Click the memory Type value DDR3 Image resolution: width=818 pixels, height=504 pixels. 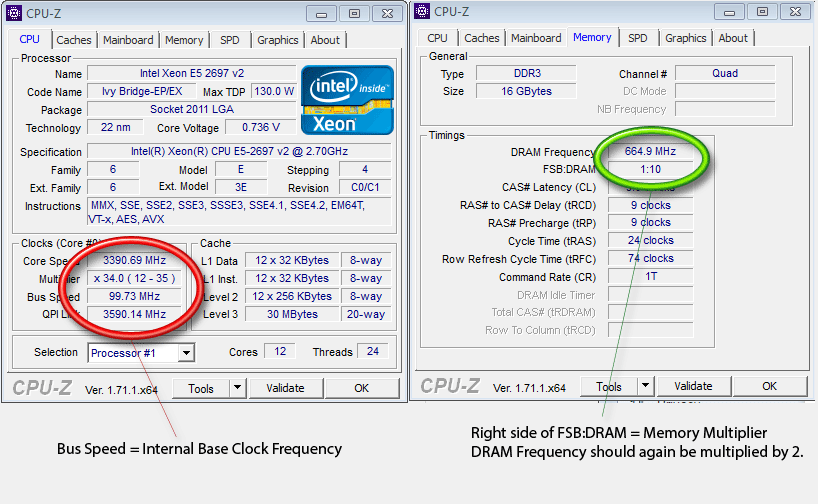click(x=527, y=73)
